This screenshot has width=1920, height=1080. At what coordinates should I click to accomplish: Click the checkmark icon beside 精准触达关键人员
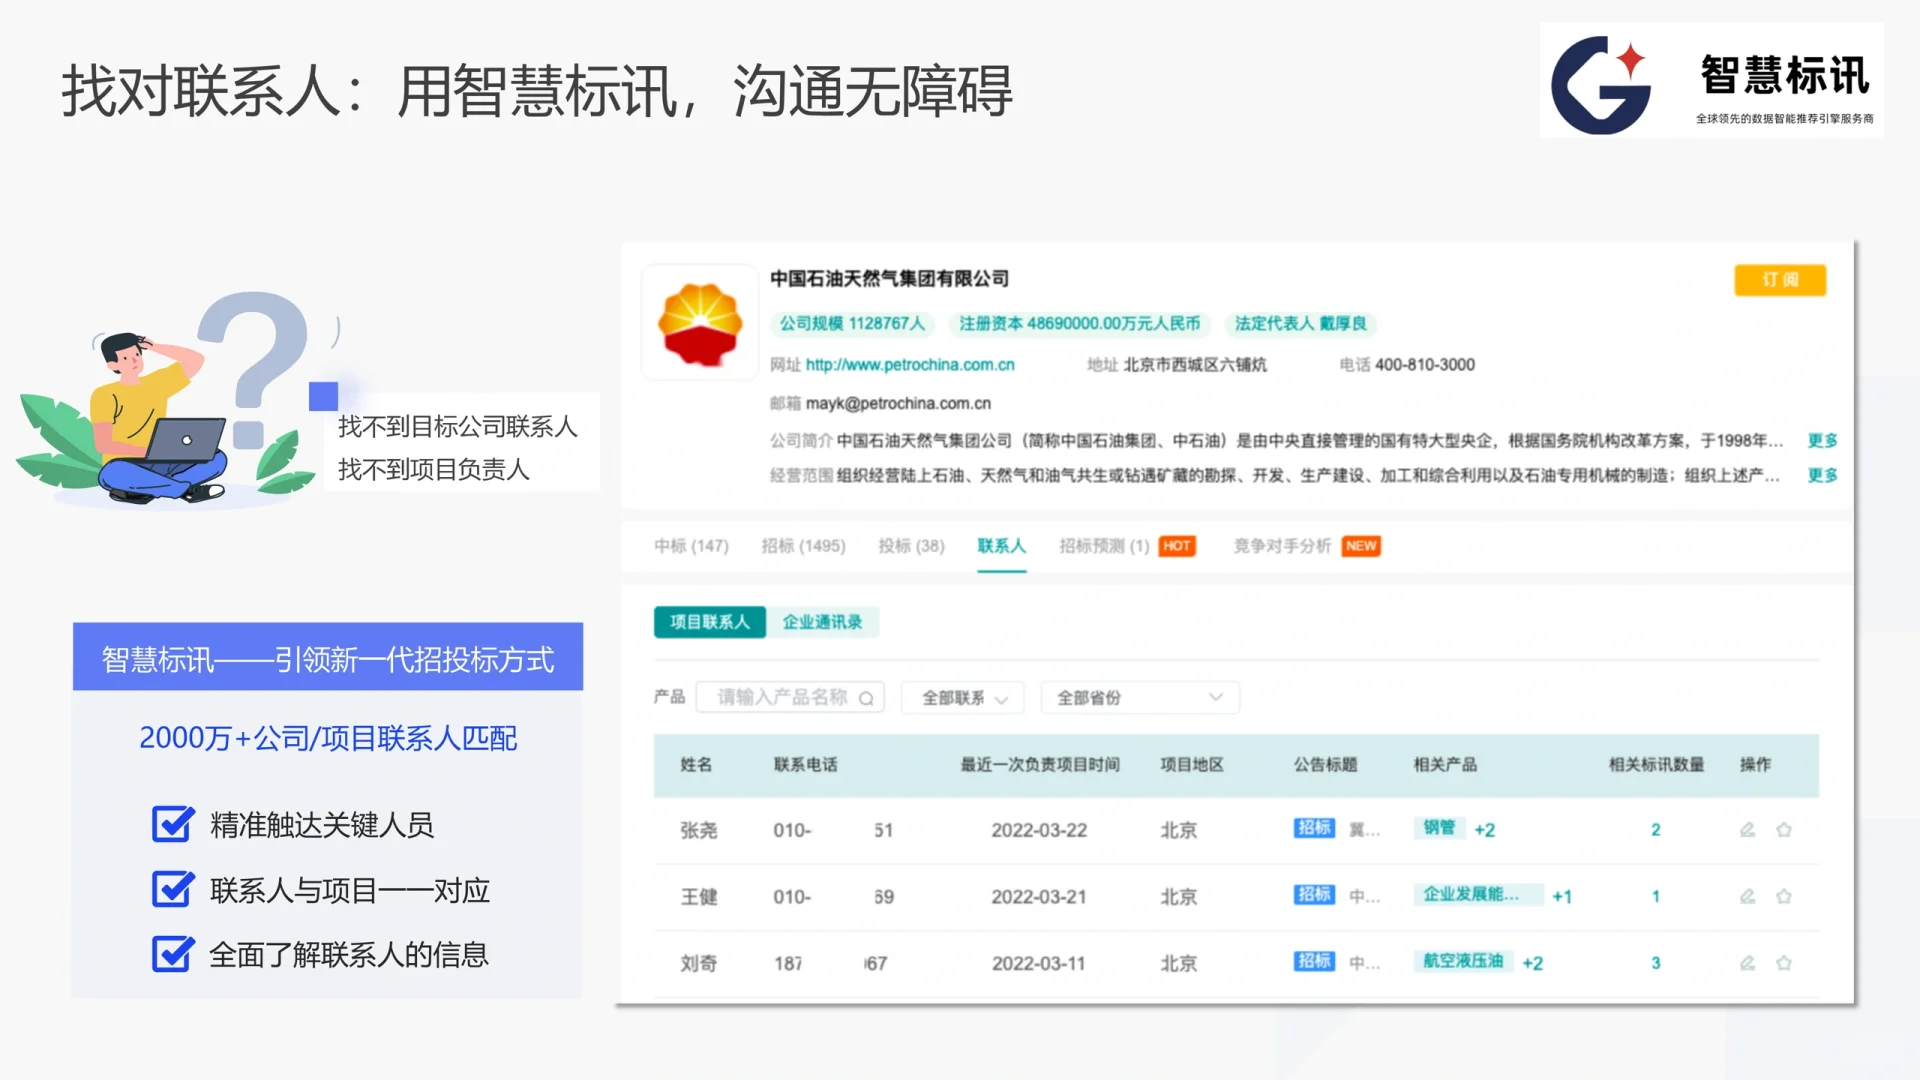[x=172, y=825]
